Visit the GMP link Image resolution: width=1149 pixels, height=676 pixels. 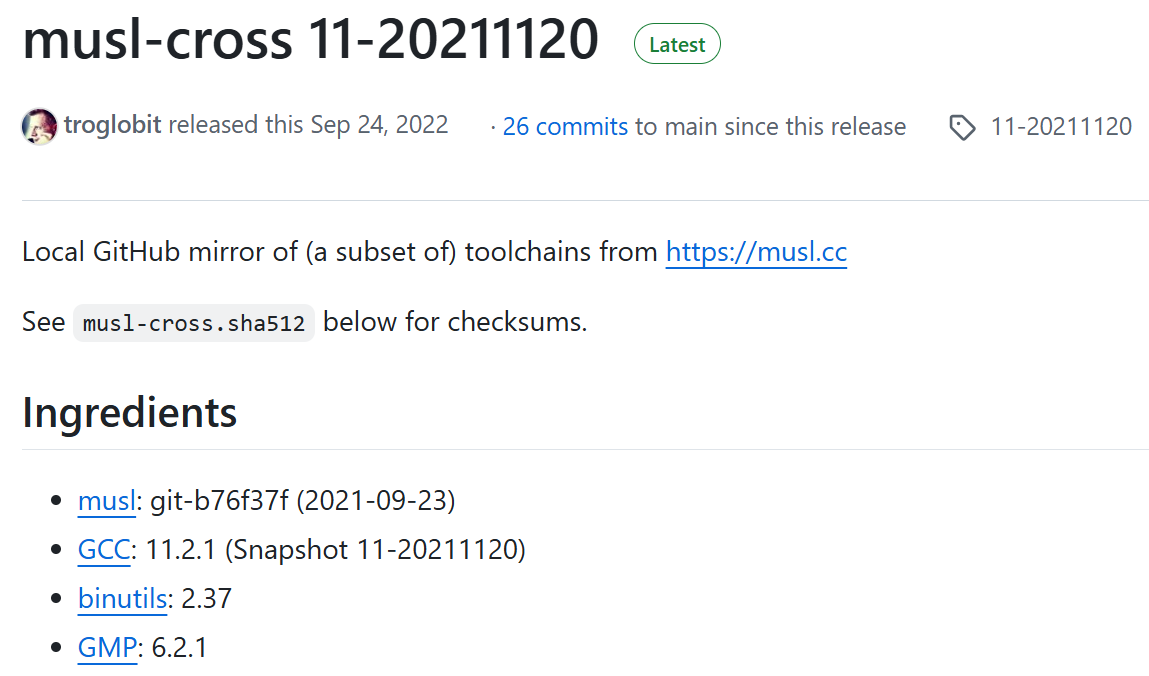pyautogui.click(x=107, y=648)
